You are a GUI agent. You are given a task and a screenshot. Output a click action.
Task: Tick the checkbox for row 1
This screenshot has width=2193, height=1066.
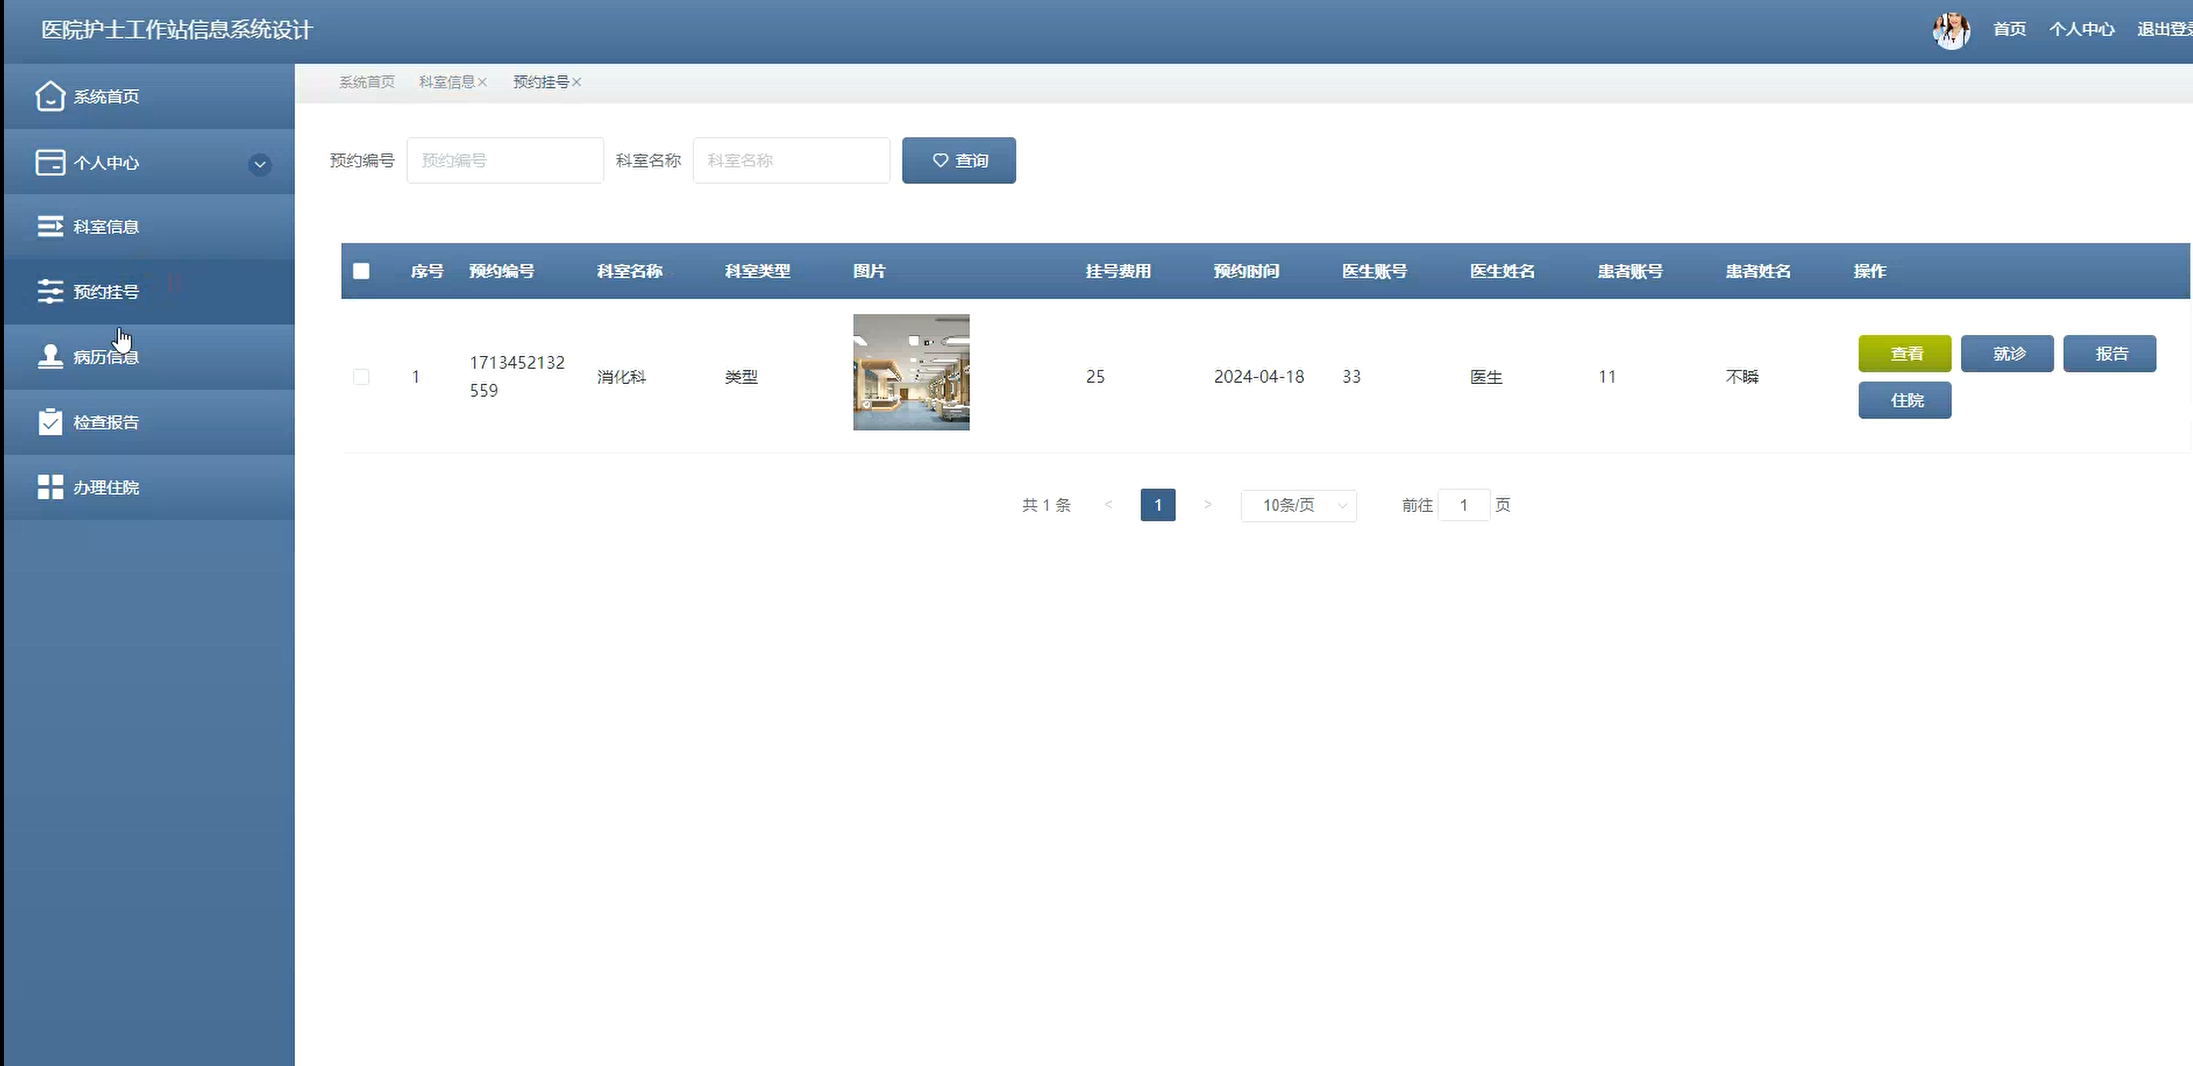(361, 377)
